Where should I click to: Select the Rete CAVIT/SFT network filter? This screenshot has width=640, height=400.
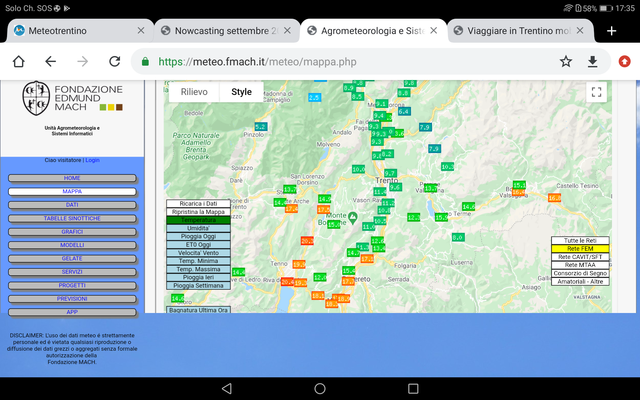coord(580,257)
